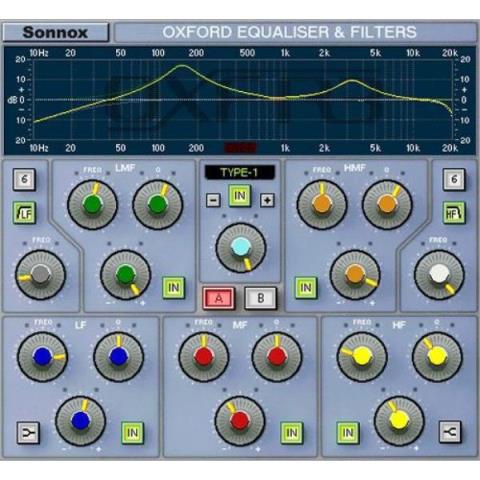
Task: Click the LF filter slope 6 button
Action: 24,180
